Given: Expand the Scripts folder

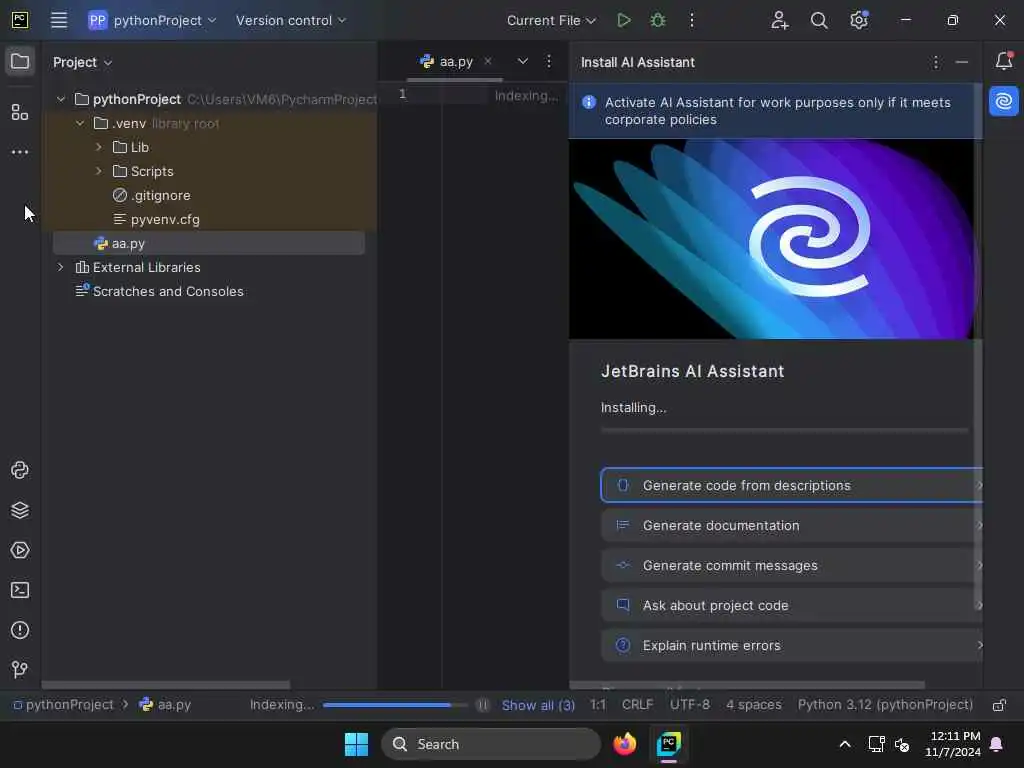Looking at the screenshot, I should [x=99, y=171].
